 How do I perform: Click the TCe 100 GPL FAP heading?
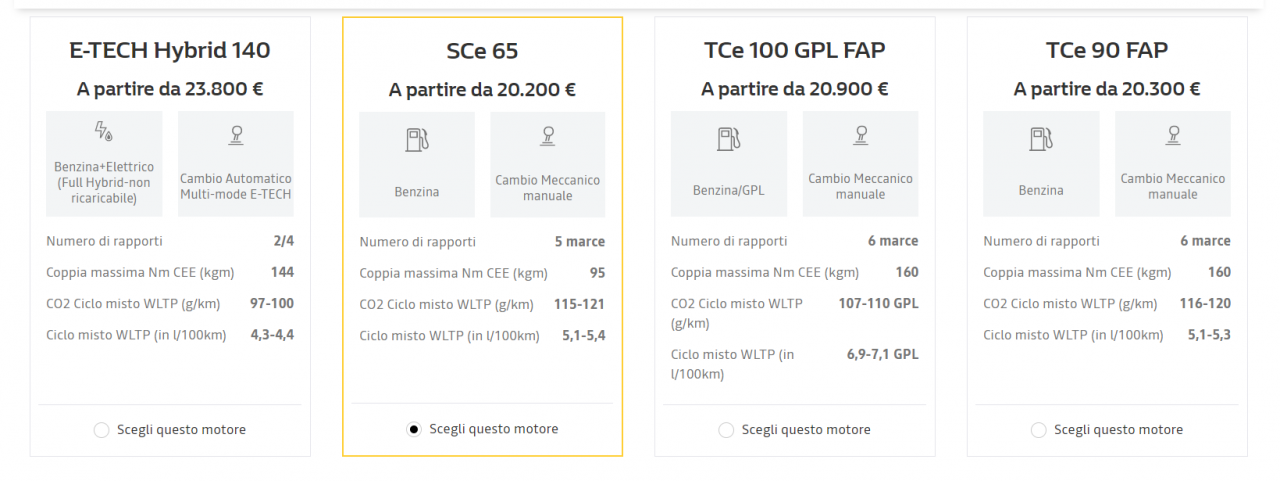(x=795, y=50)
